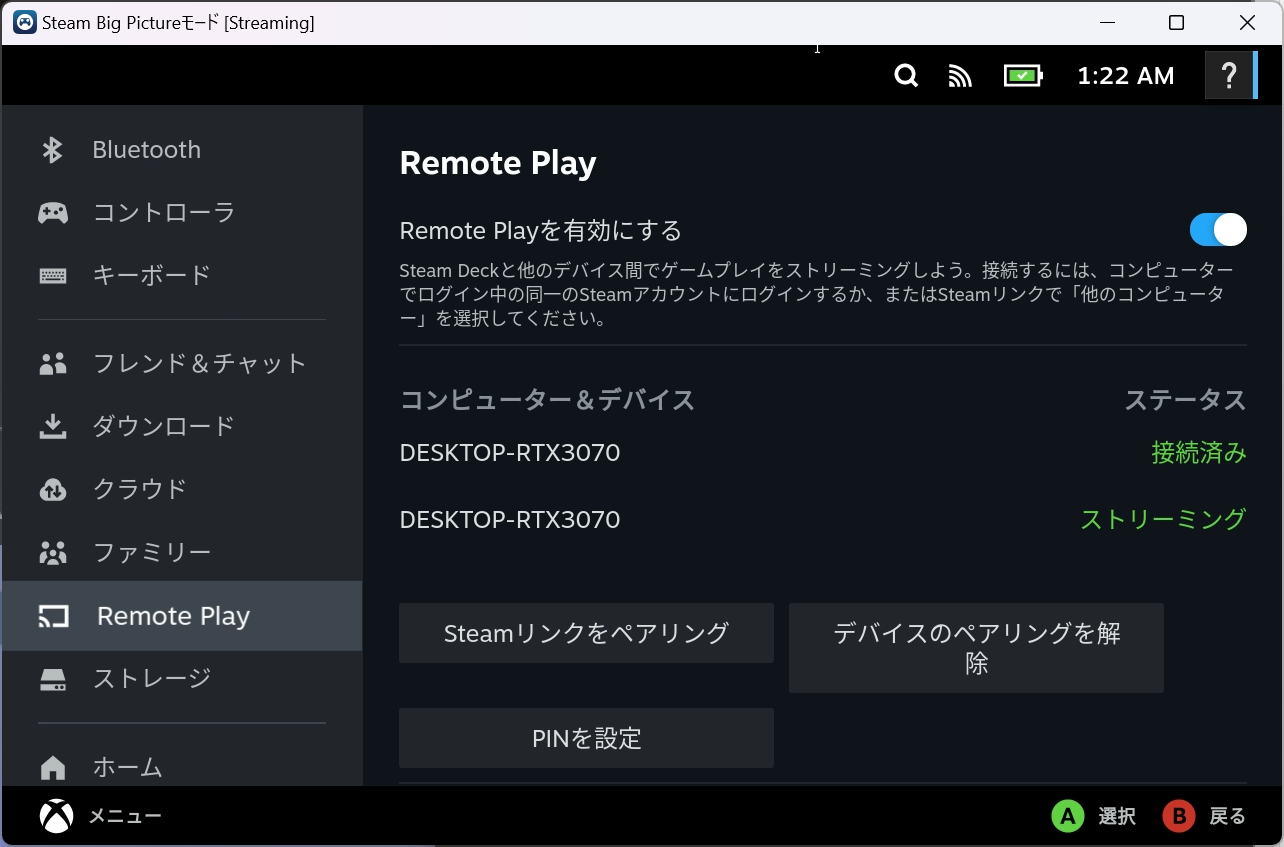Open ホーム settings
The height and width of the screenshot is (847, 1284).
(182, 768)
